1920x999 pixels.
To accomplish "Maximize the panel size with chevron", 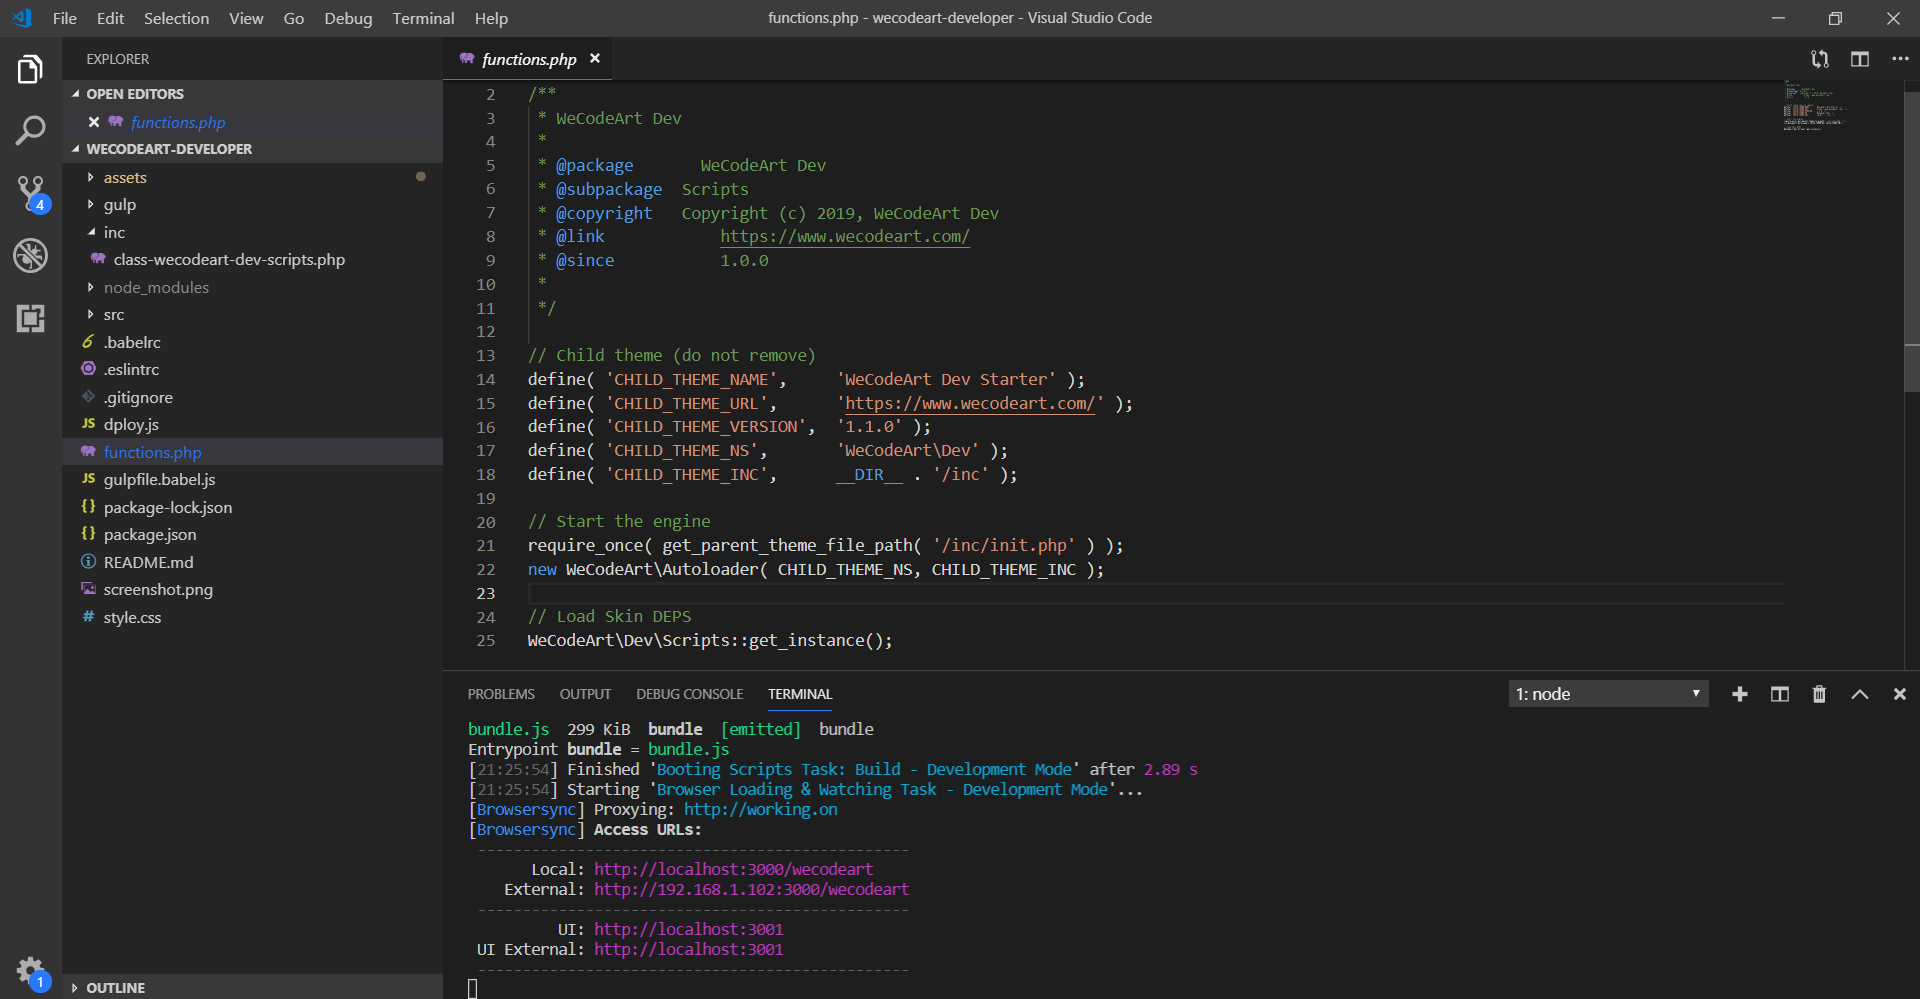I will 1860,694.
